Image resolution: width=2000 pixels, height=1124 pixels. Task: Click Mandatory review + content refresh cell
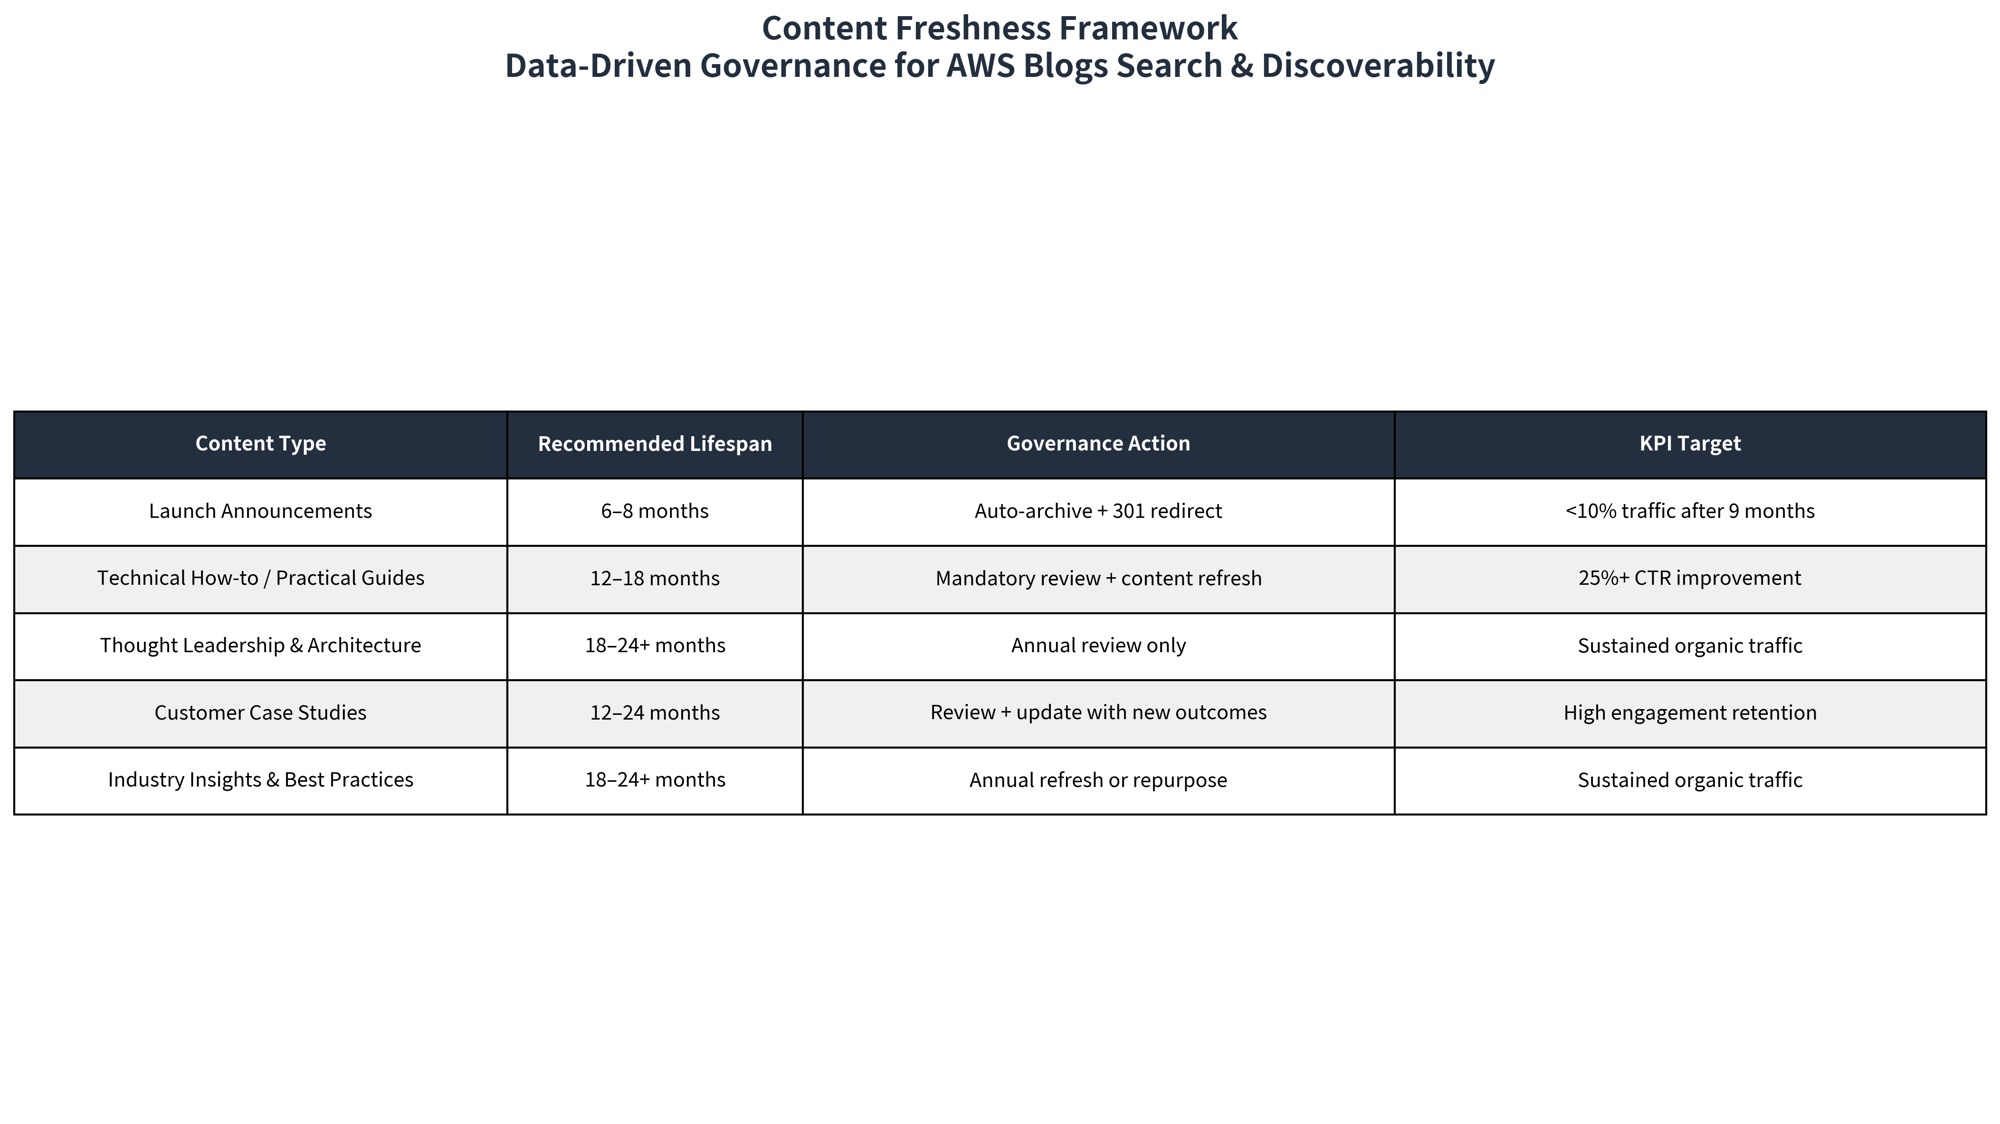(x=1098, y=578)
